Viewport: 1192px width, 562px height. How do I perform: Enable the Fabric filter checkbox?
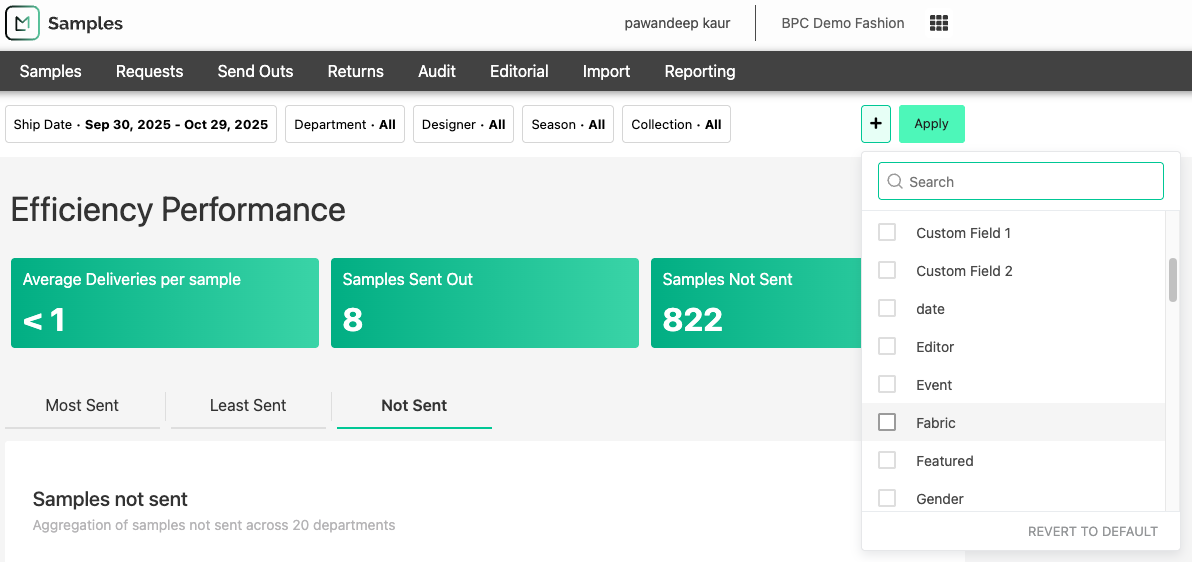click(x=887, y=423)
